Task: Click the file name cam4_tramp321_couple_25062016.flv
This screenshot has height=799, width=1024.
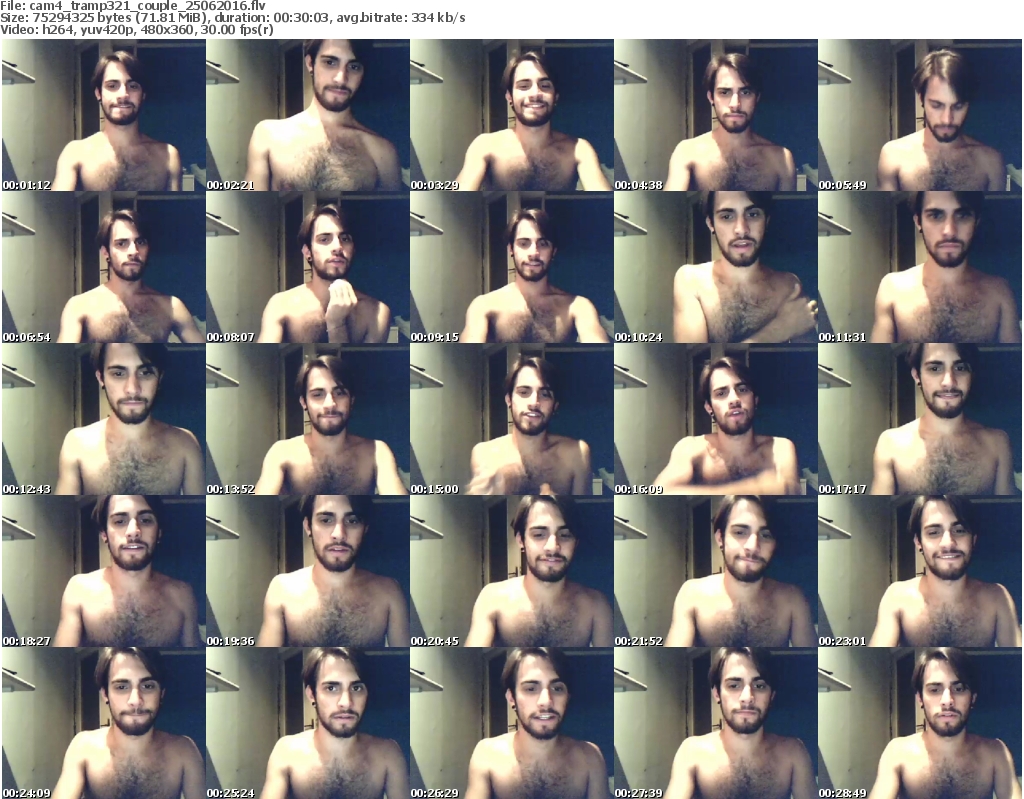Action: [148, 6]
